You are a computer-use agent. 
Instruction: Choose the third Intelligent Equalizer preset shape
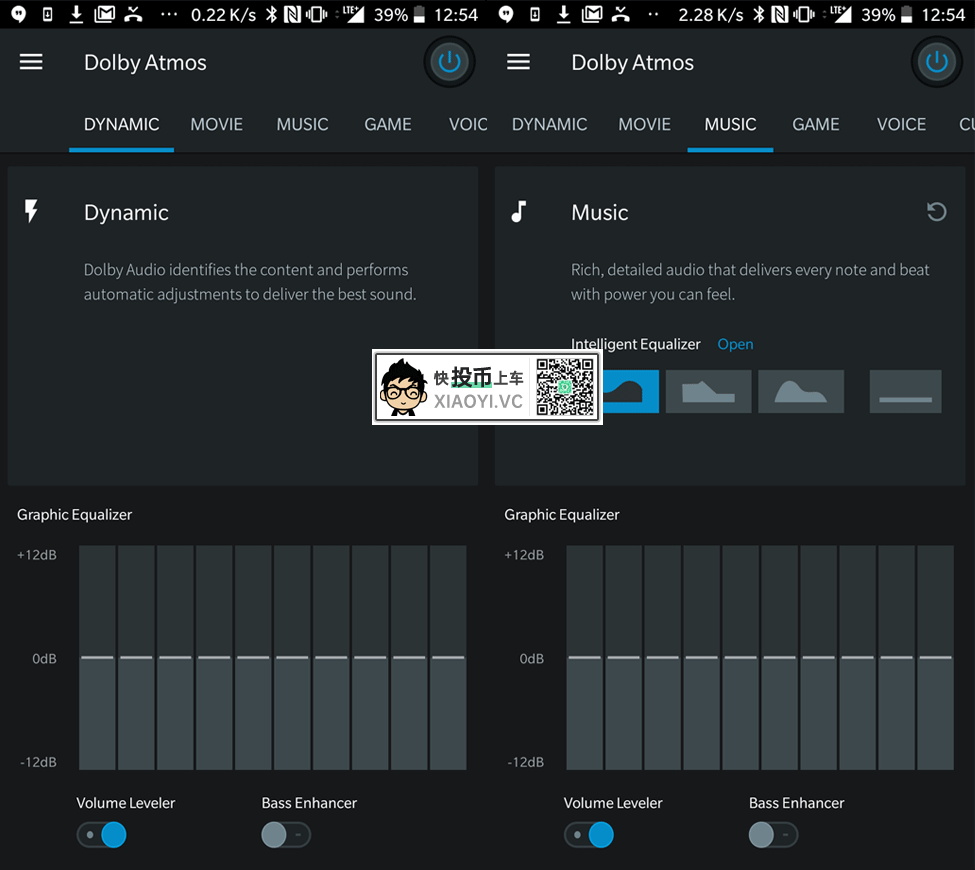click(x=800, y=391)
